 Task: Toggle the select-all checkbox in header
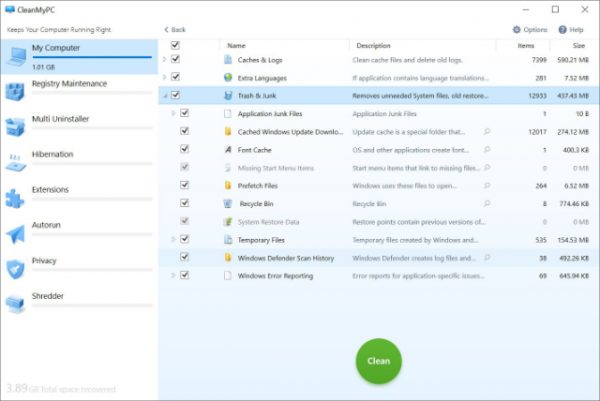click(175, 45)
